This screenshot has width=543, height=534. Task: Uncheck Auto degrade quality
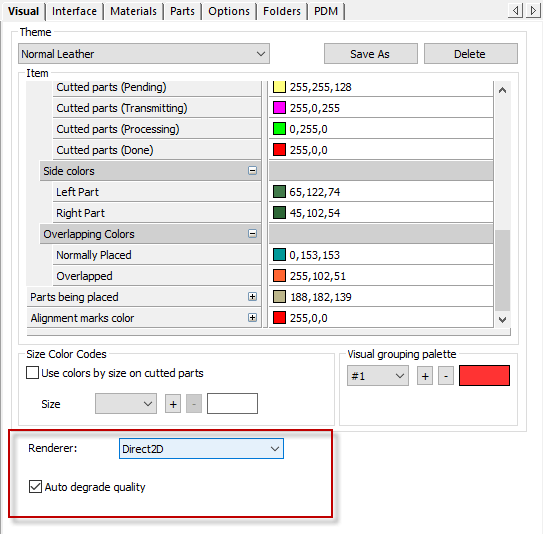point(36,487)
